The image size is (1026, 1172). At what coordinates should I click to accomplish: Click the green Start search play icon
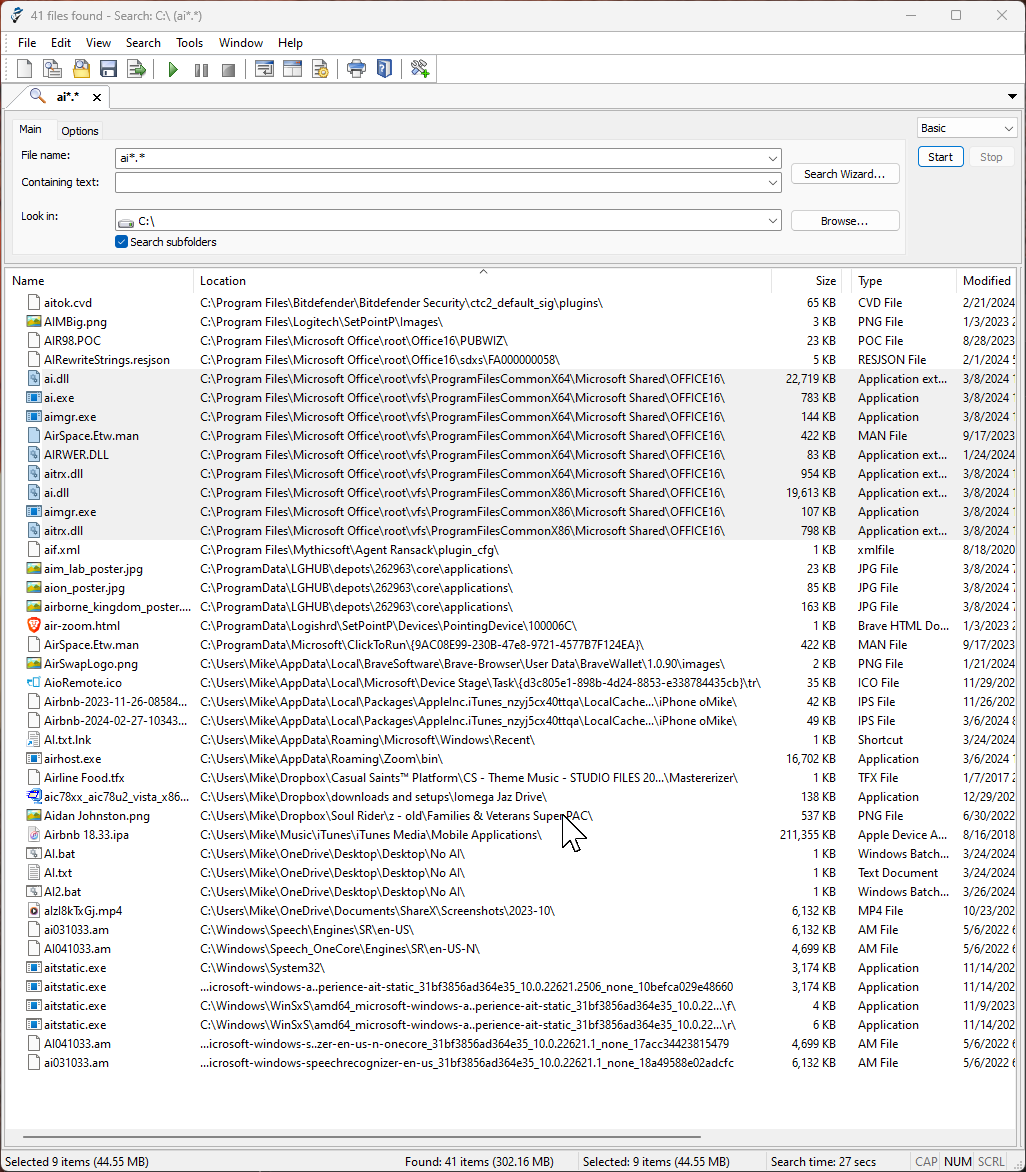click(x=173, y=69)
